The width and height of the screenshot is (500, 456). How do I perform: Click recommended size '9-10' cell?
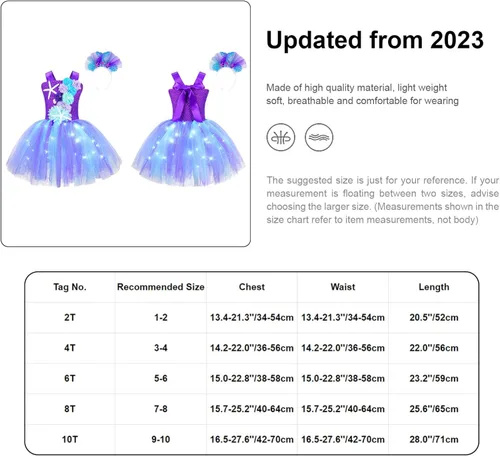click(161, 439)
